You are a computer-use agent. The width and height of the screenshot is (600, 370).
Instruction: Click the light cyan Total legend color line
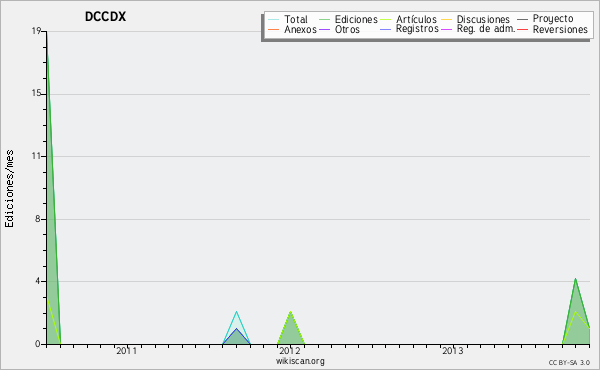point(273,20)
